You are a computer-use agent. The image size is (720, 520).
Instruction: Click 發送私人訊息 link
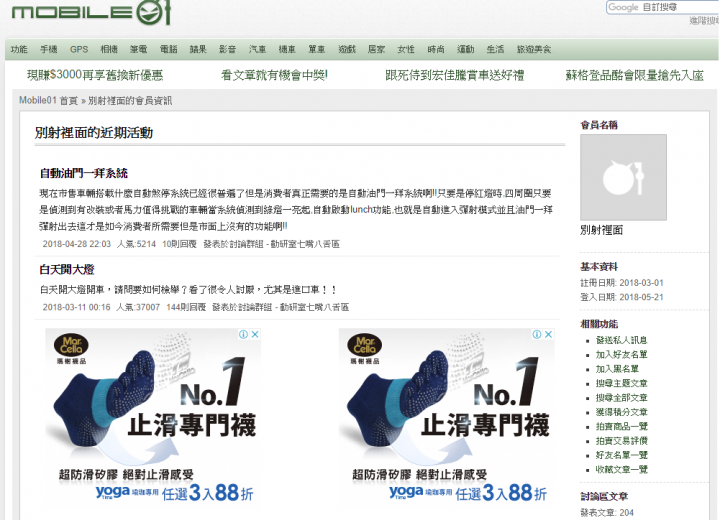click(621, 340)
